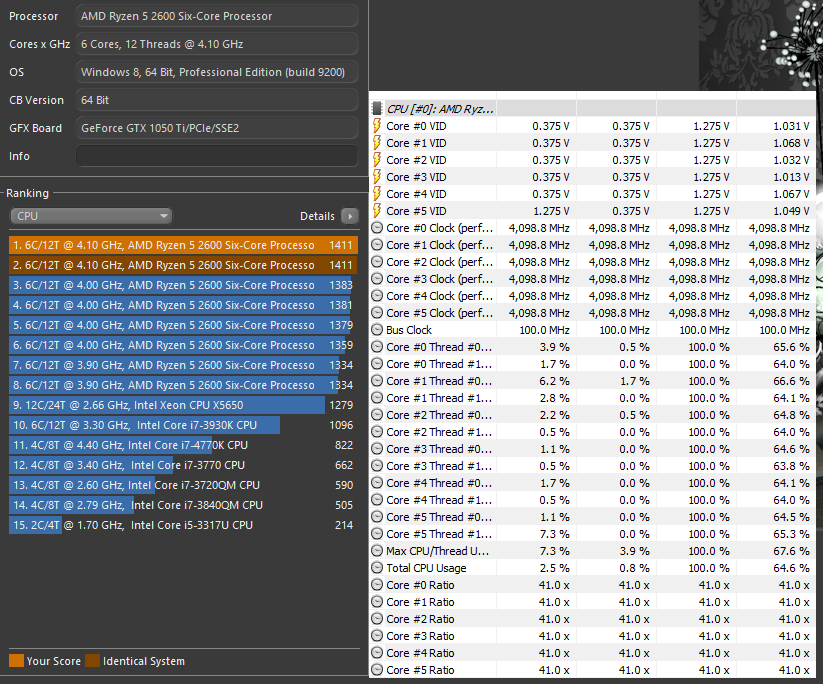The image size is (823, 685).
Task: Click the Max CPU/Thread Usage icon
Action: [x=377, y=551]
